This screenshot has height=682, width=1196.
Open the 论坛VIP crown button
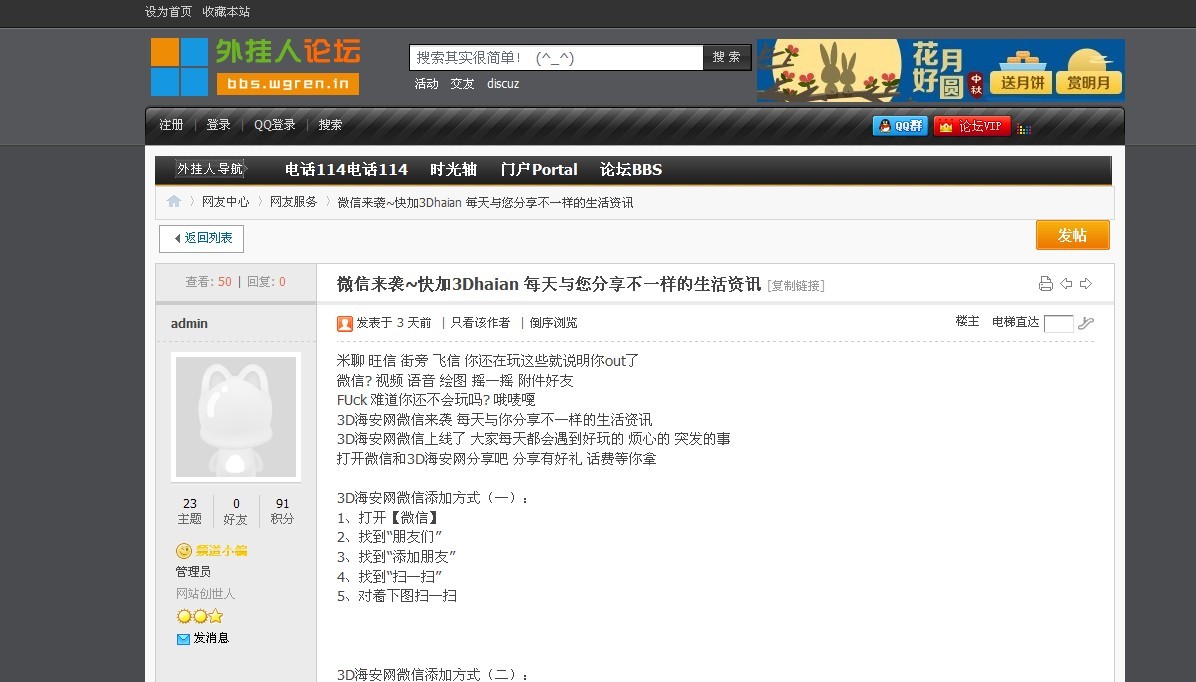coord(972,126)
